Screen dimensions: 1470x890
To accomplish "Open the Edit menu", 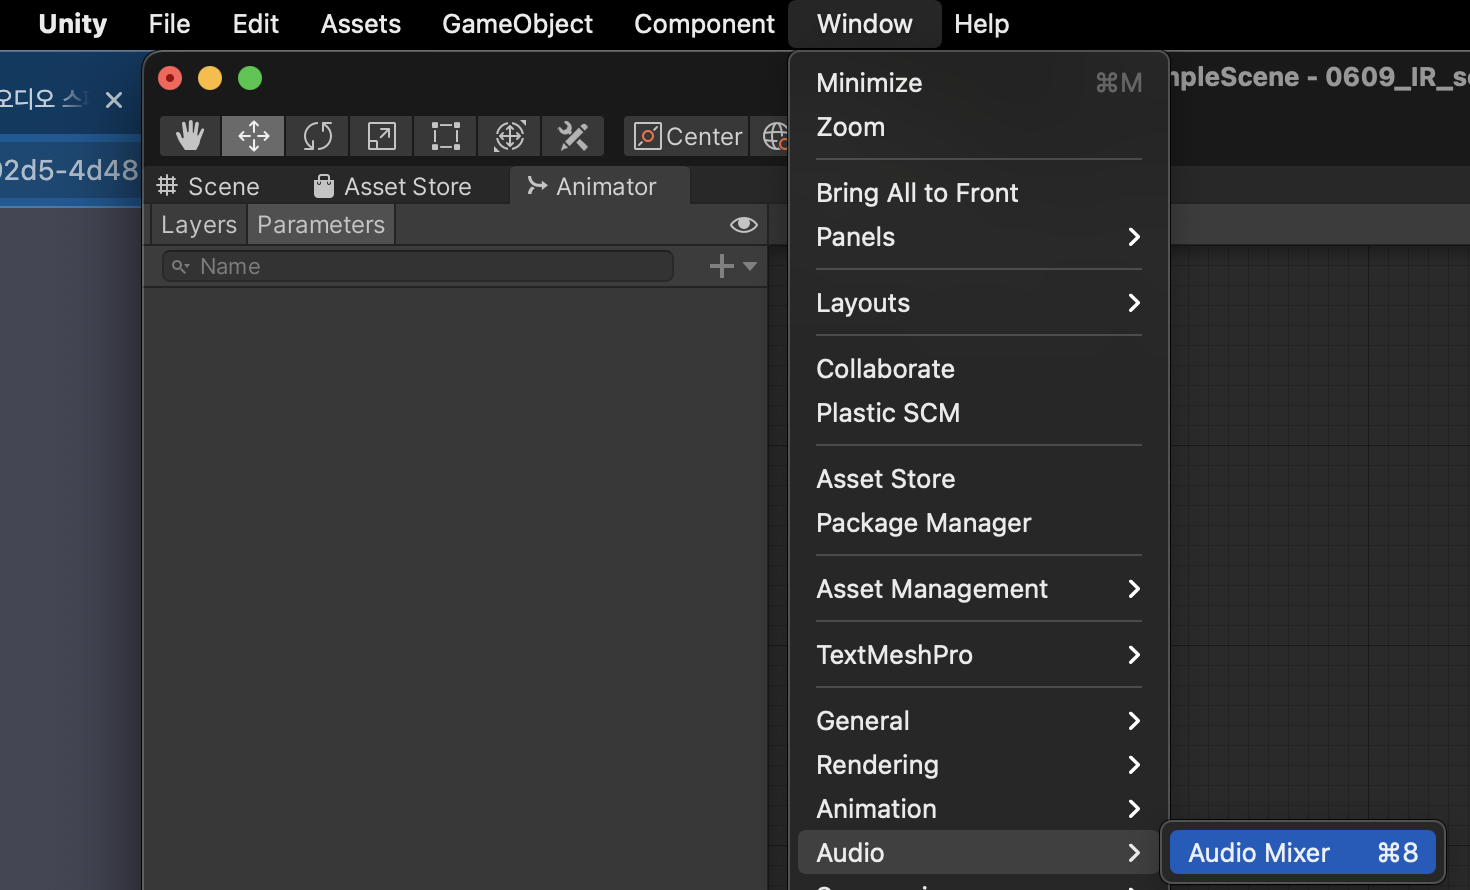I will [255, 24].
